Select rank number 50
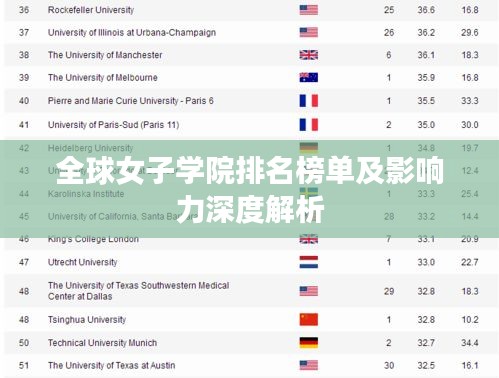This screenshot has height=378, width=499. 24,343
